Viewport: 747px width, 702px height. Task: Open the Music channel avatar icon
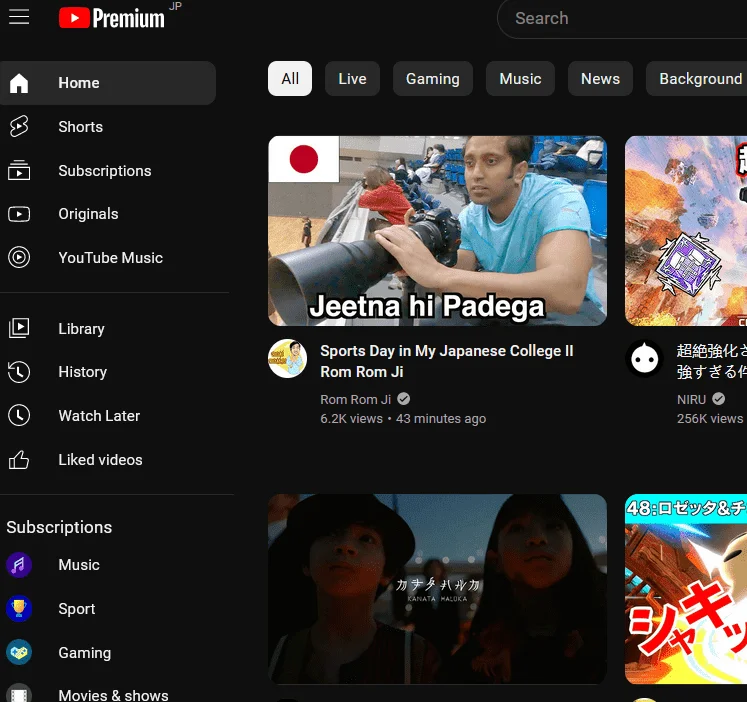[x=19, y=565]
